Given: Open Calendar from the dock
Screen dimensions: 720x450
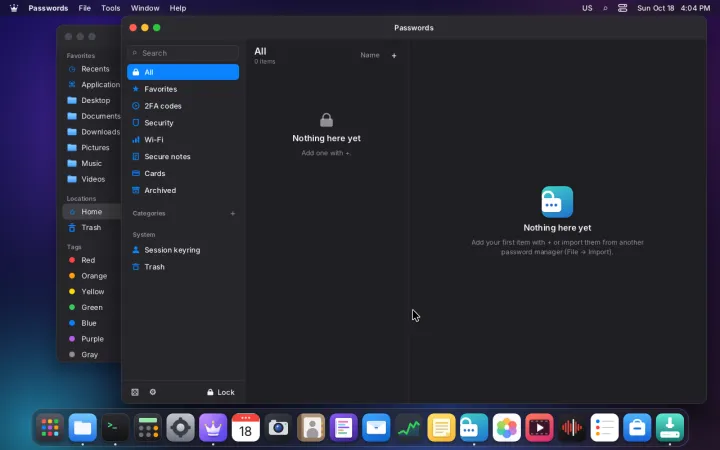Looking at the screenshot, I should 246,428.
